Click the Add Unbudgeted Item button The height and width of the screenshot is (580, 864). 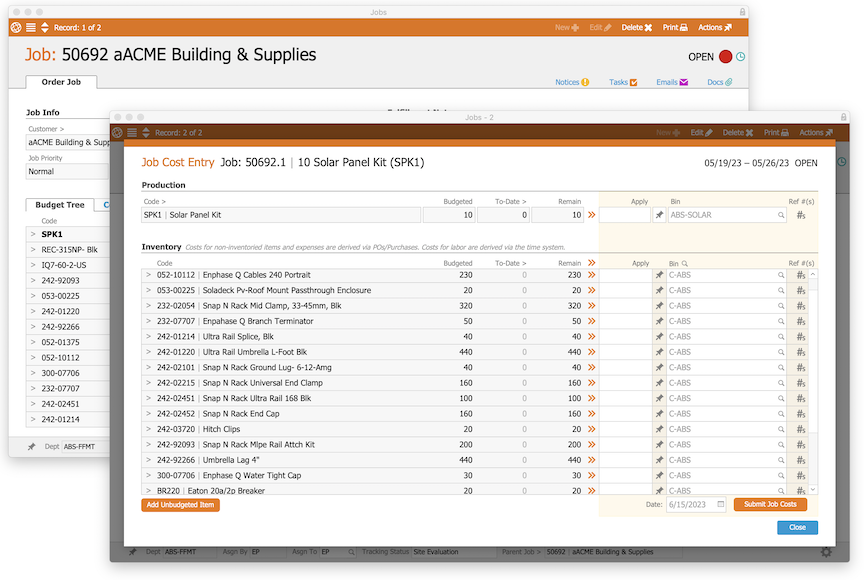click(180, 505)
